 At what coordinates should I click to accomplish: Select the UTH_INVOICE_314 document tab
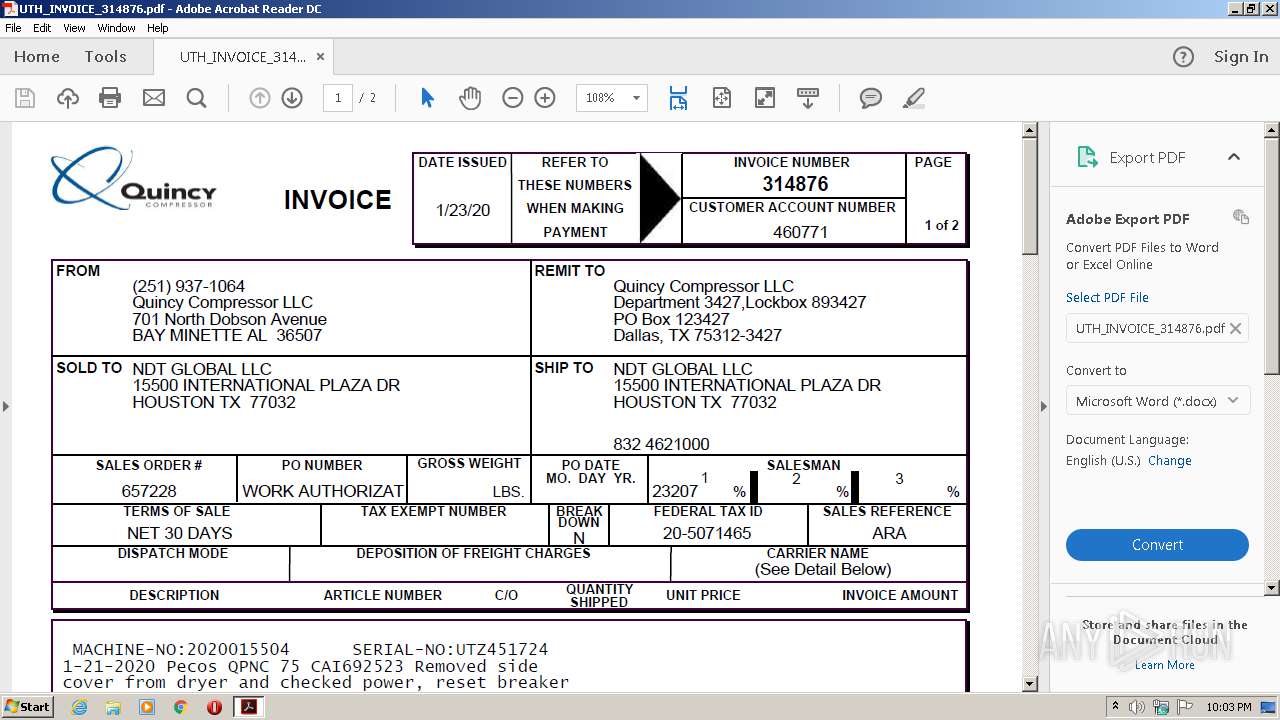click(x=243, y=57)
